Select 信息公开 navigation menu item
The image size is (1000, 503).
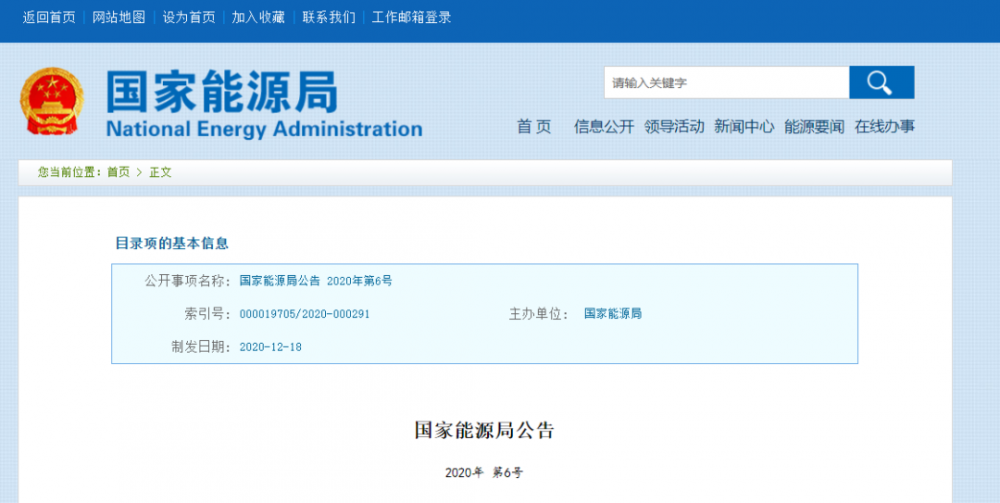[x=604, y=127]
